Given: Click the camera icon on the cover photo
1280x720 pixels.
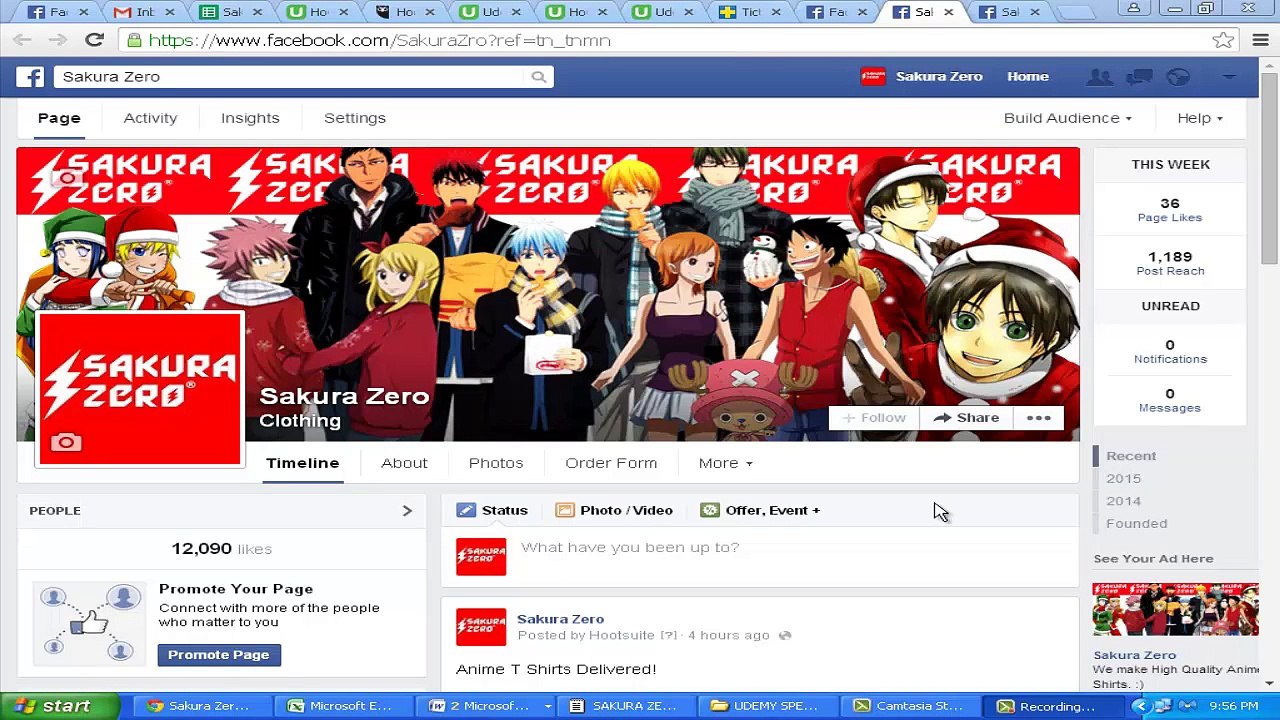Looking at the screenshot, I should 67,178.
